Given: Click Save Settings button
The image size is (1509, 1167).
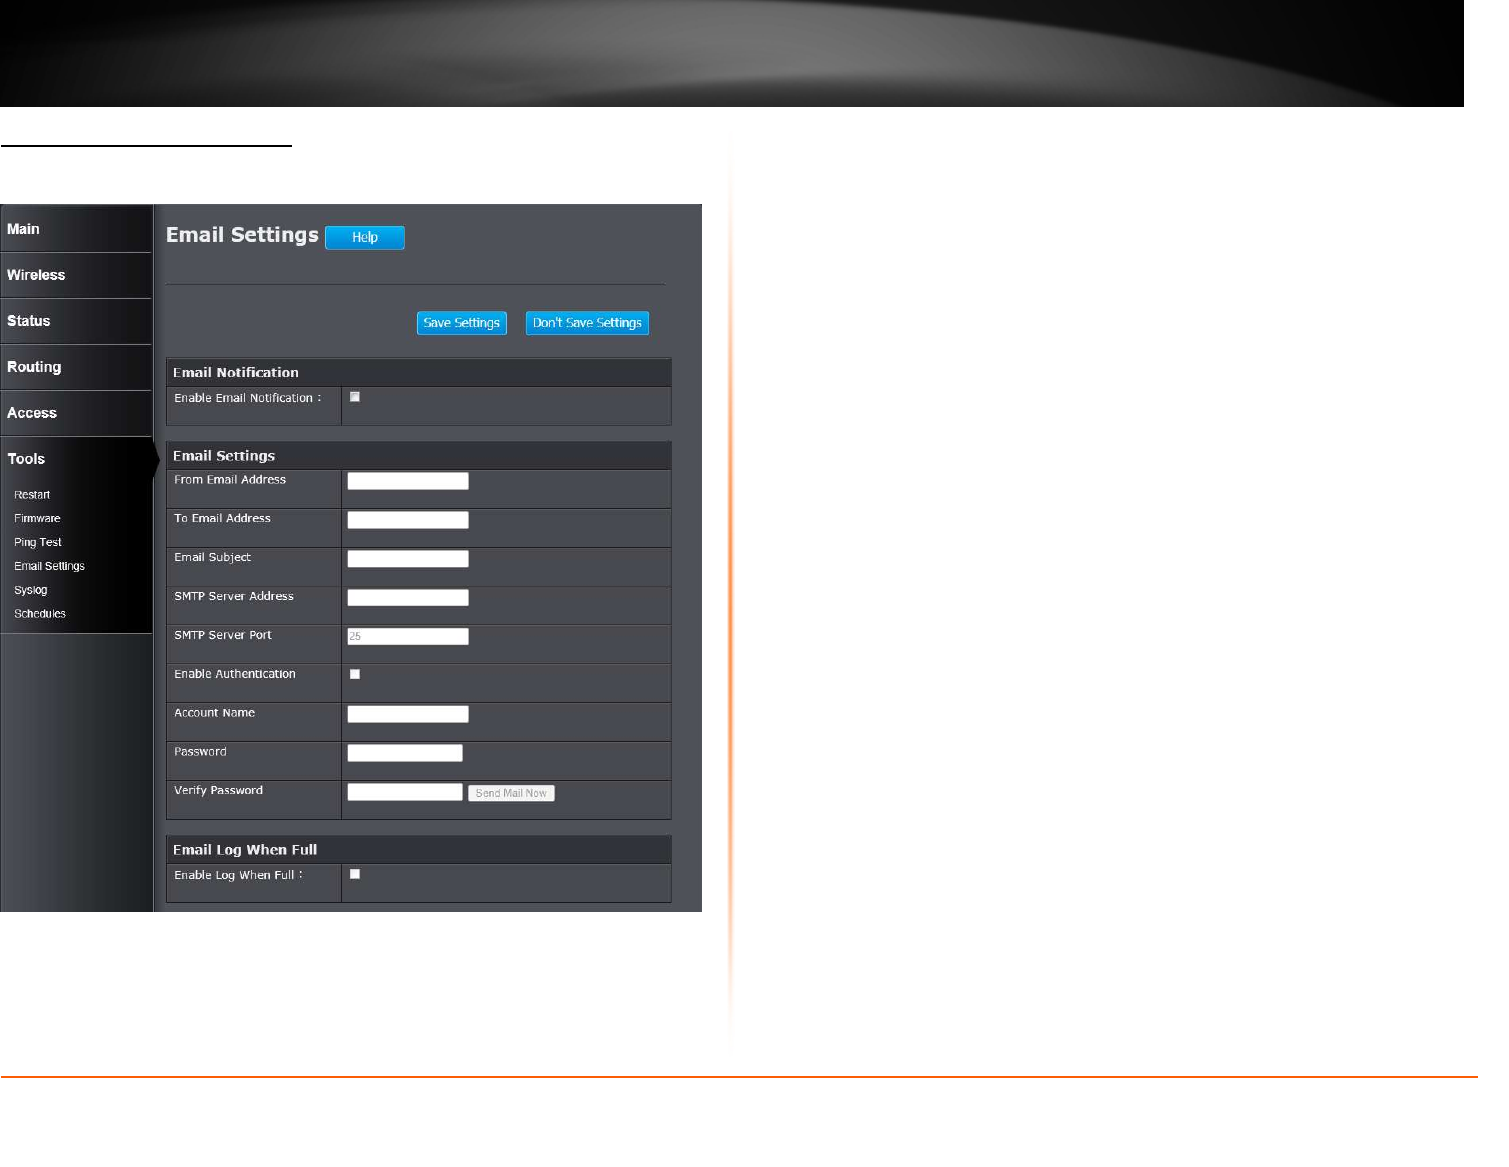Looking at the screenshot, I should tap(461, 323).
